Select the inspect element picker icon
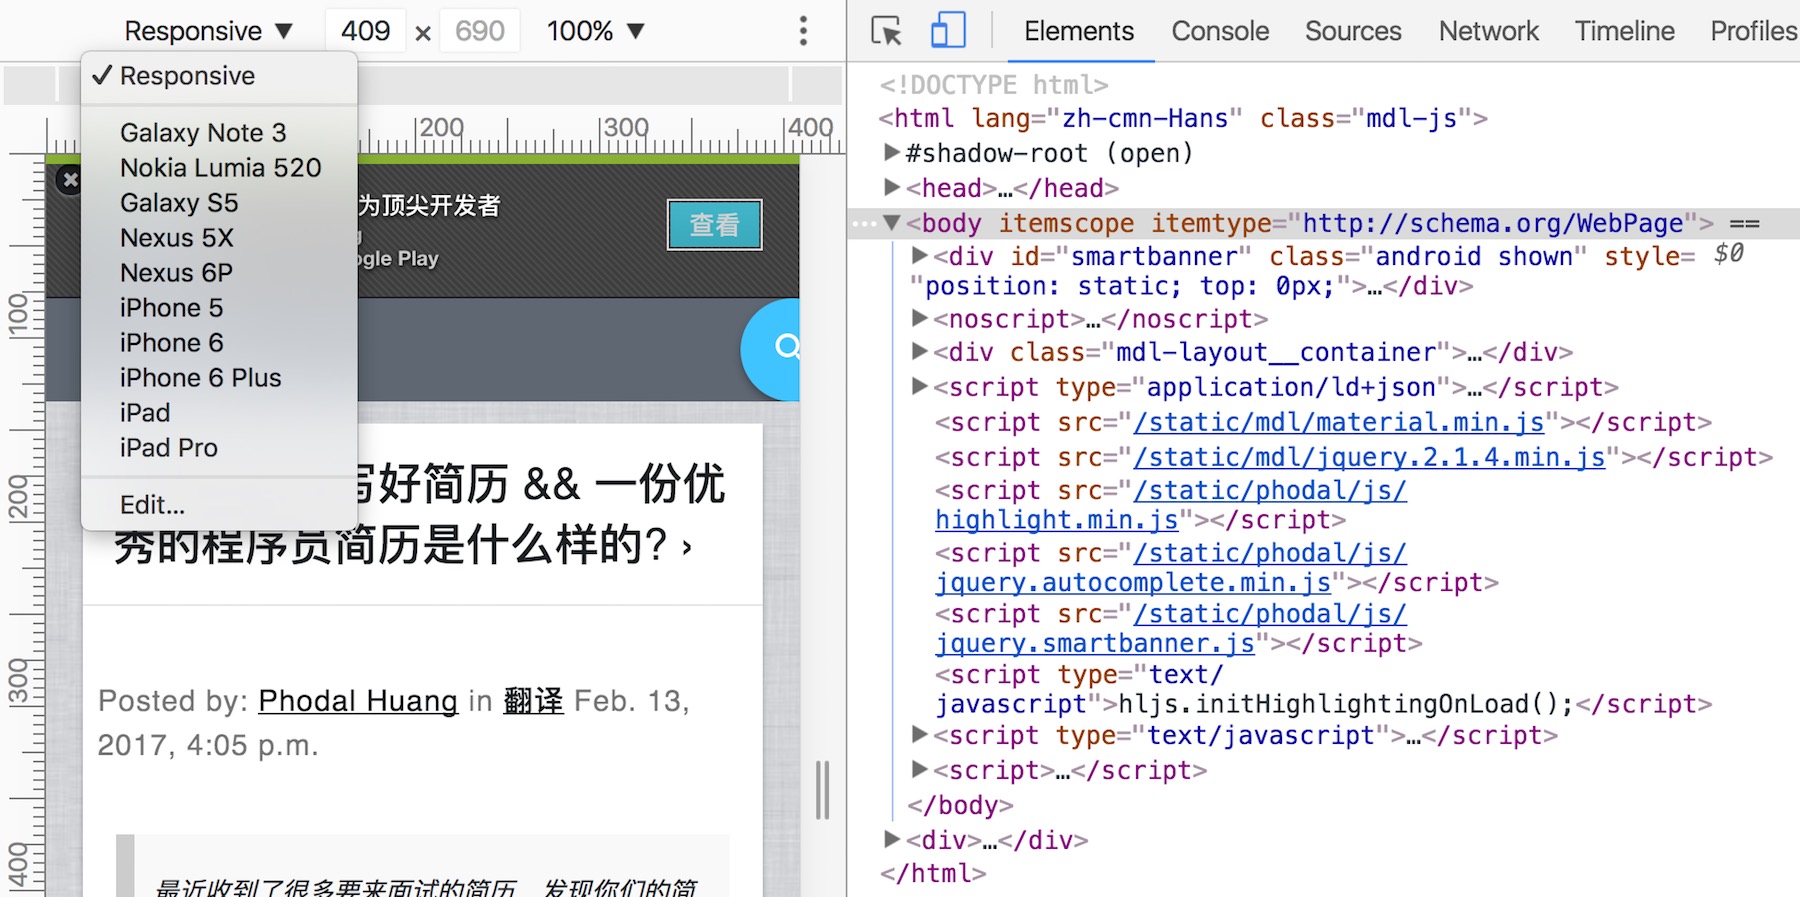The width and height of the screenshot is (1800, 897). (886, 31)
